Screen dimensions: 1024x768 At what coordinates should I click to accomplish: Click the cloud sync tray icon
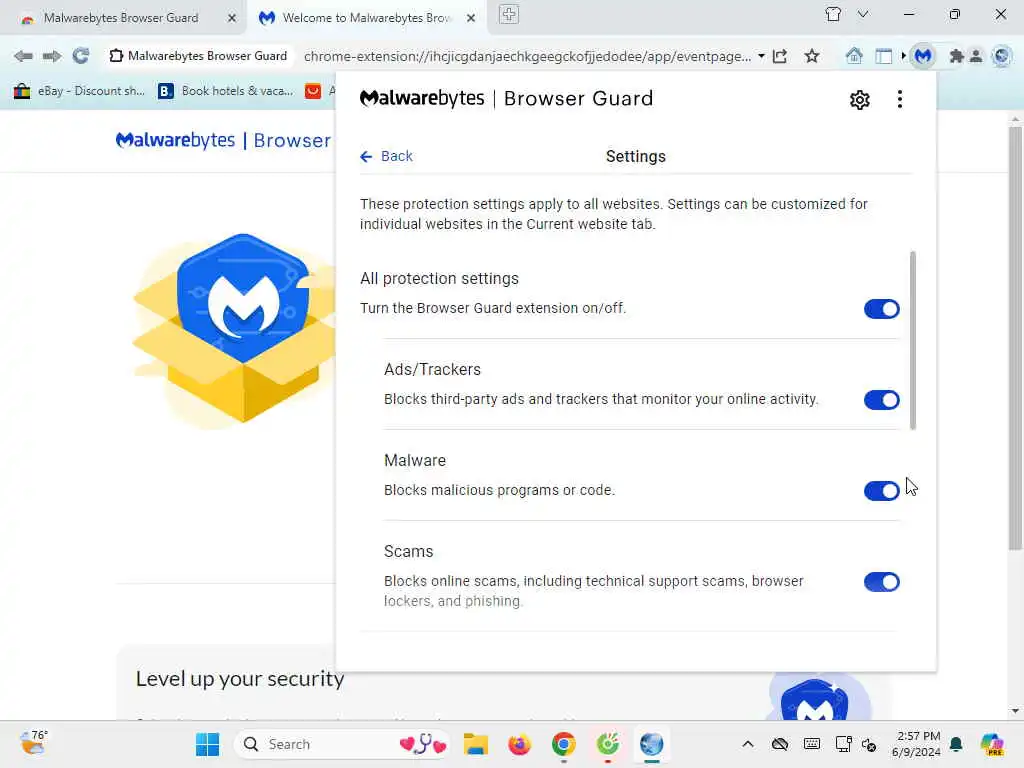(x=780, y=744)
